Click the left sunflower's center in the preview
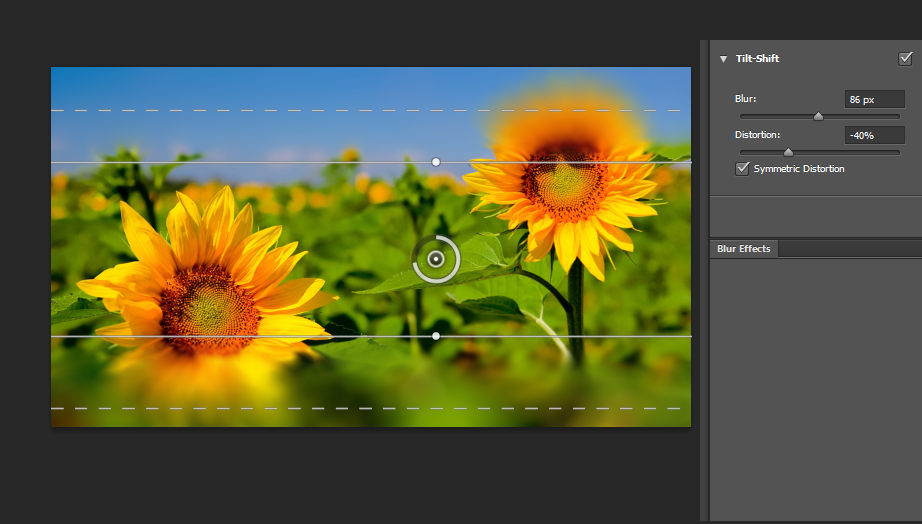Screen dimensions: 922x524 [x=208, y=303]
